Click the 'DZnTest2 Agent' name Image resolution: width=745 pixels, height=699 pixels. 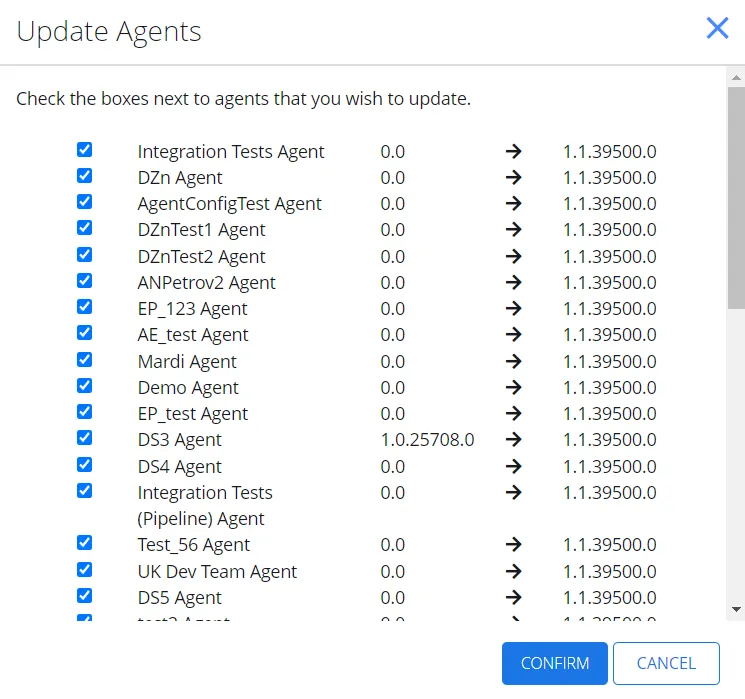click(201, 257)
